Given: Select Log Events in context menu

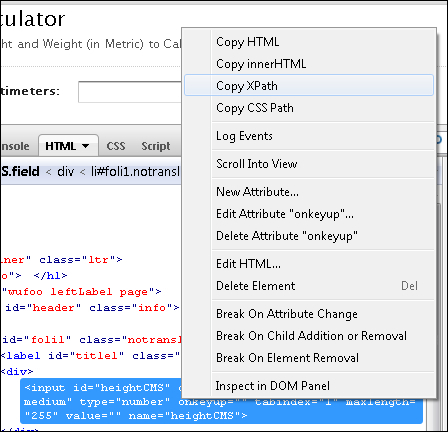Looking at the screenshot, I should tap(309, 136).
